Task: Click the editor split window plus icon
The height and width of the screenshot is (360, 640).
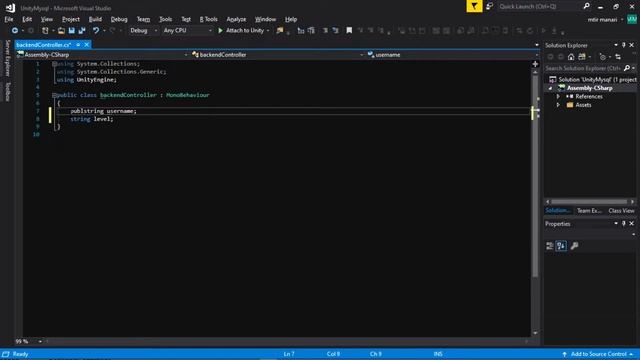Action: tap(535, 64)
